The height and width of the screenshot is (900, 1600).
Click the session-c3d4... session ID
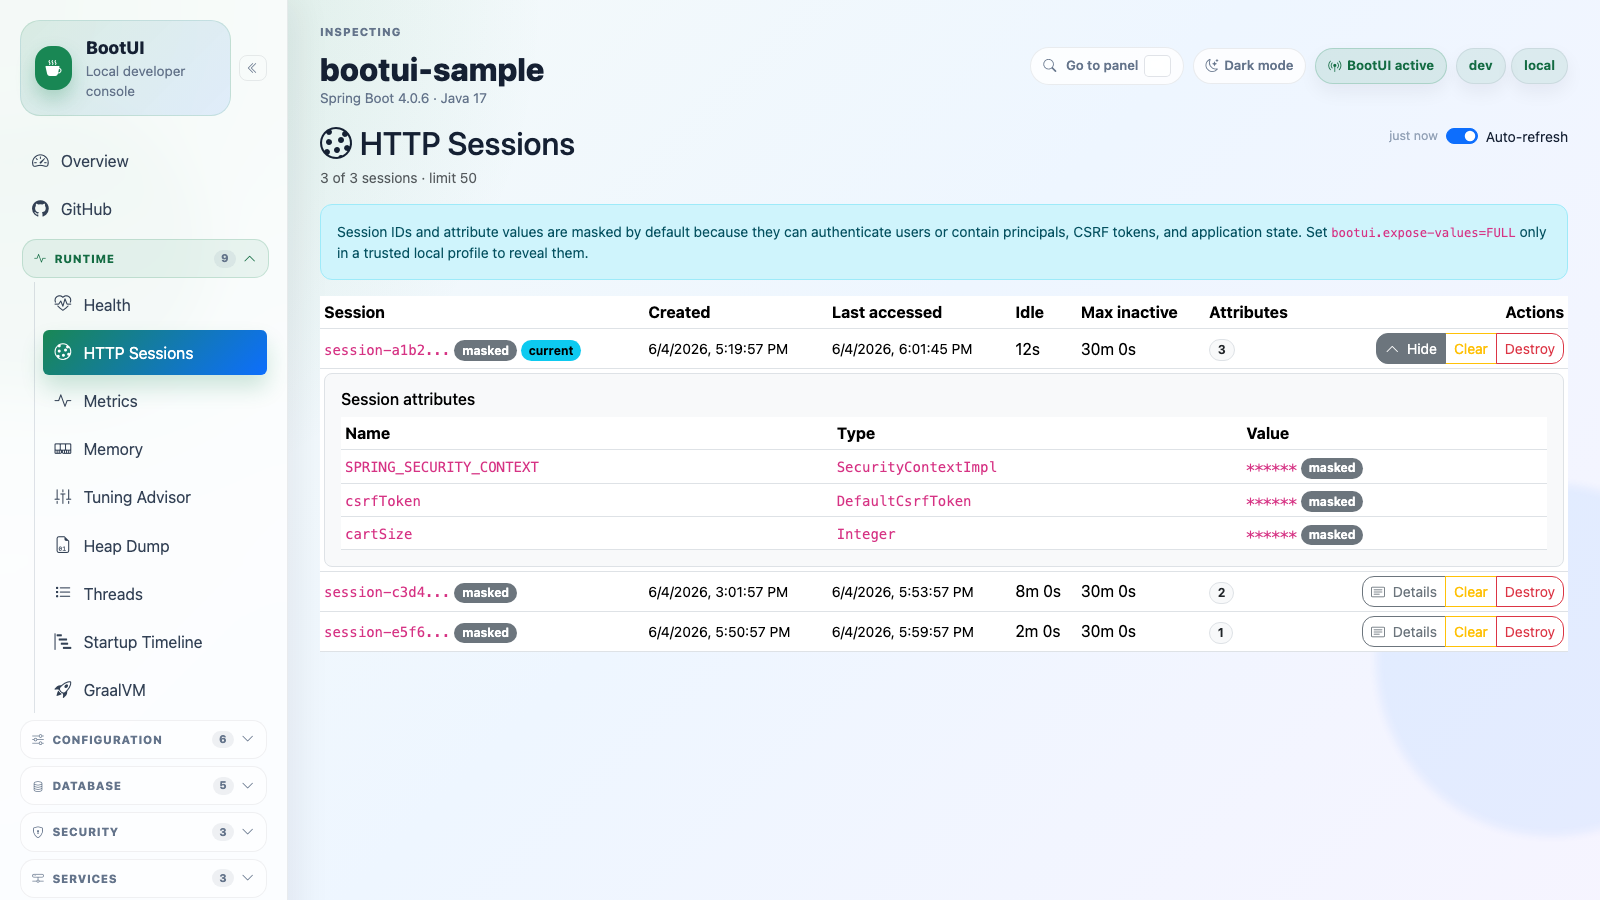pos(386,592)
